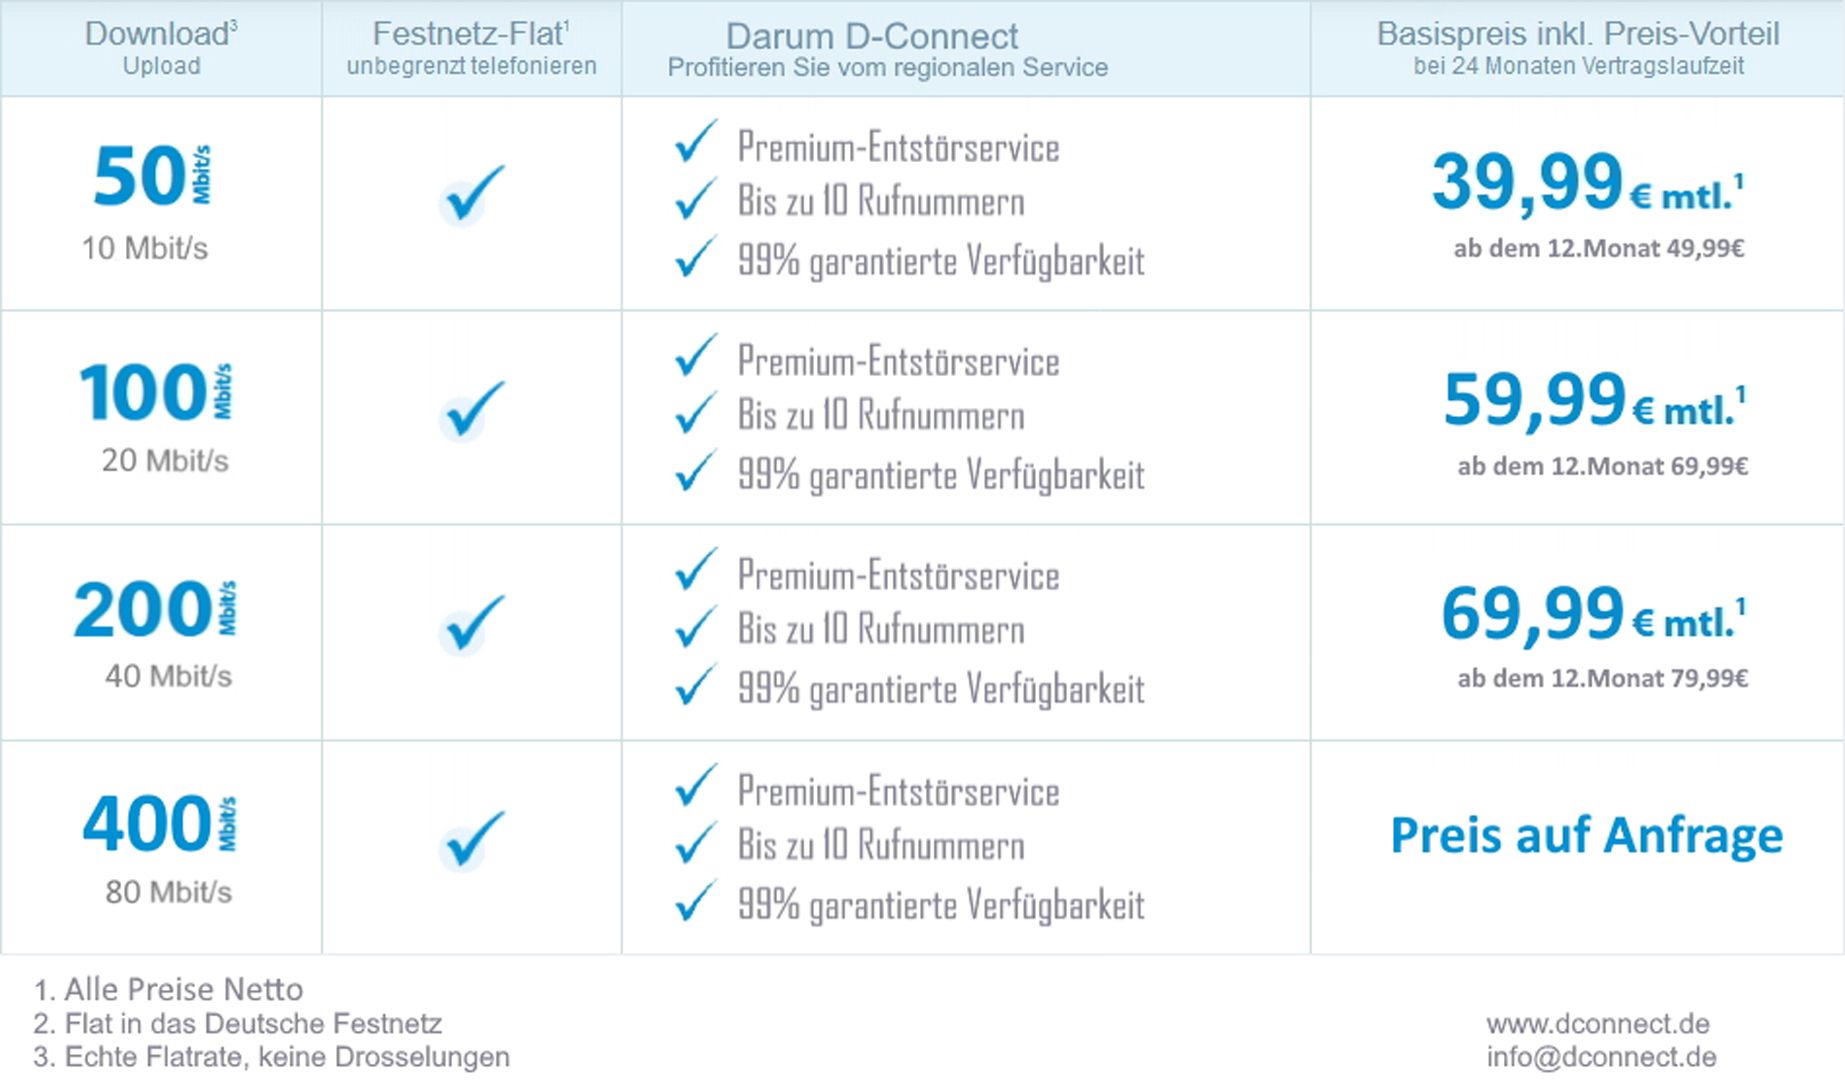The height and width of the screenshot is (1080, 1845).
Task: Click checkmark beside Premium-Entstörservice in 400 Mbit/s row
Action: [x=695, y=786]
